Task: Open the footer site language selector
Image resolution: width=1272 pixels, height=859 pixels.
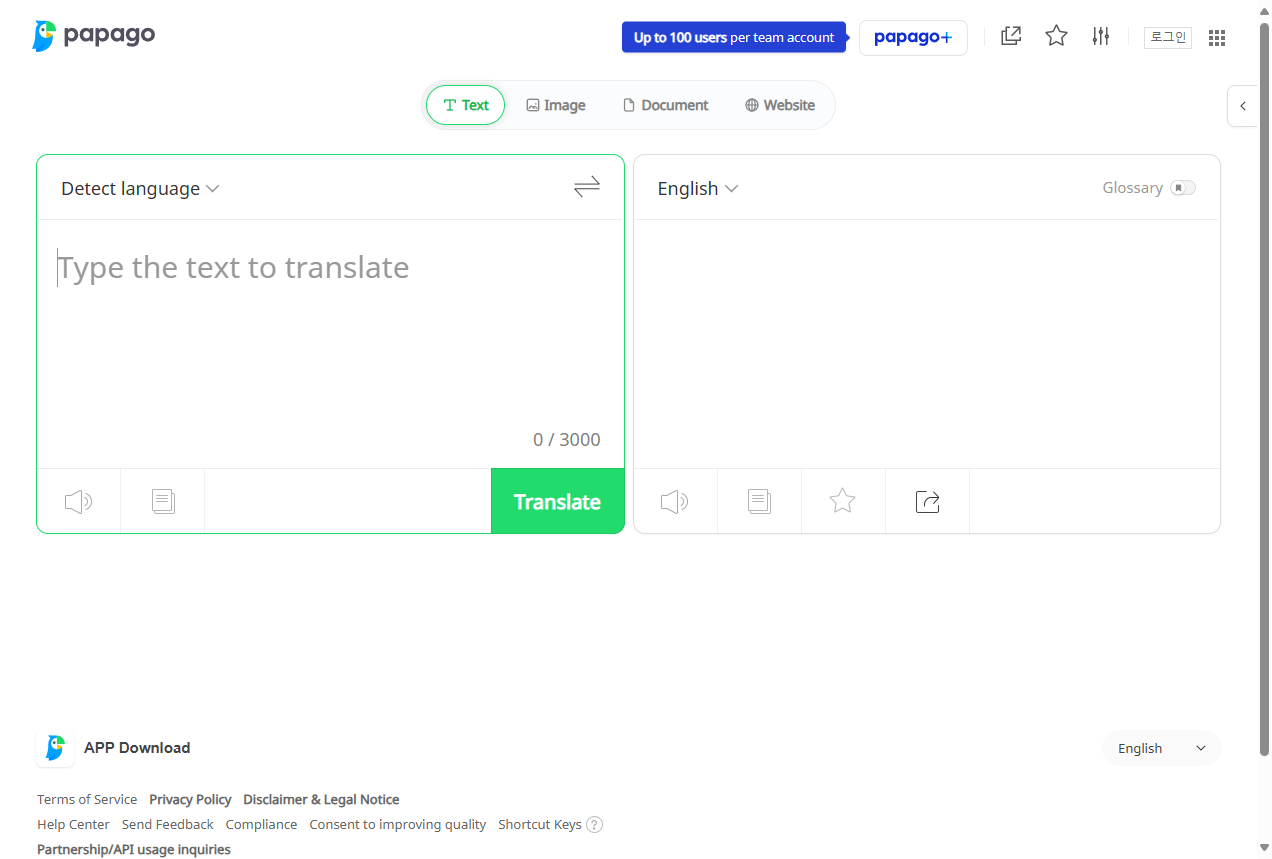Action: [1161, 748]
